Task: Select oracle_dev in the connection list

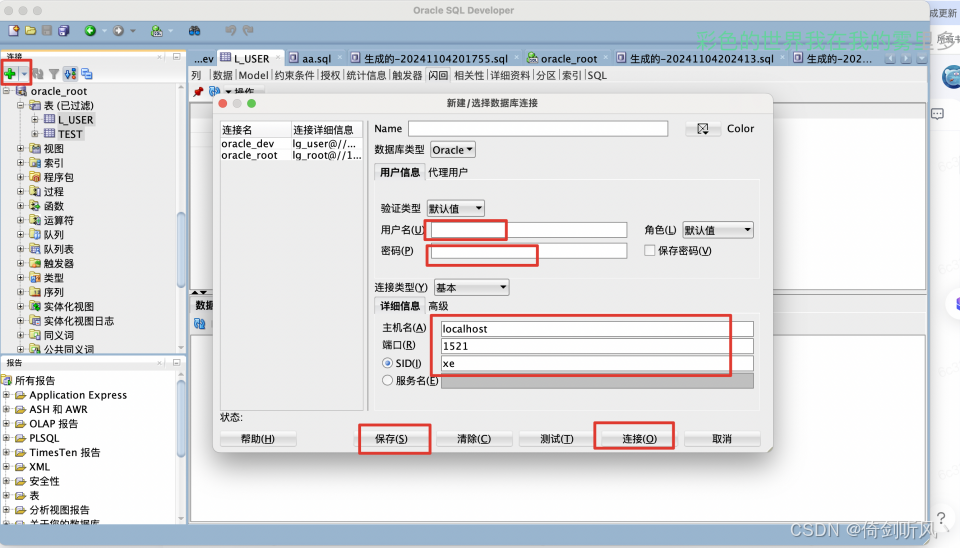Action: [291, 143]
